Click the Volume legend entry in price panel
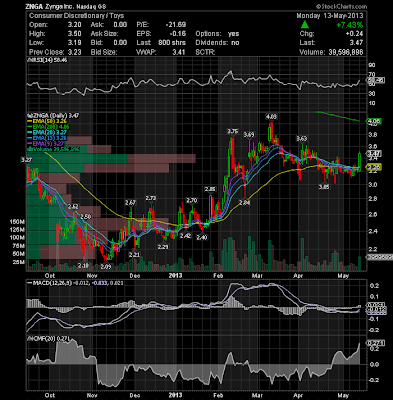Screen dimensions: 393x400 [x=53, y=150]
